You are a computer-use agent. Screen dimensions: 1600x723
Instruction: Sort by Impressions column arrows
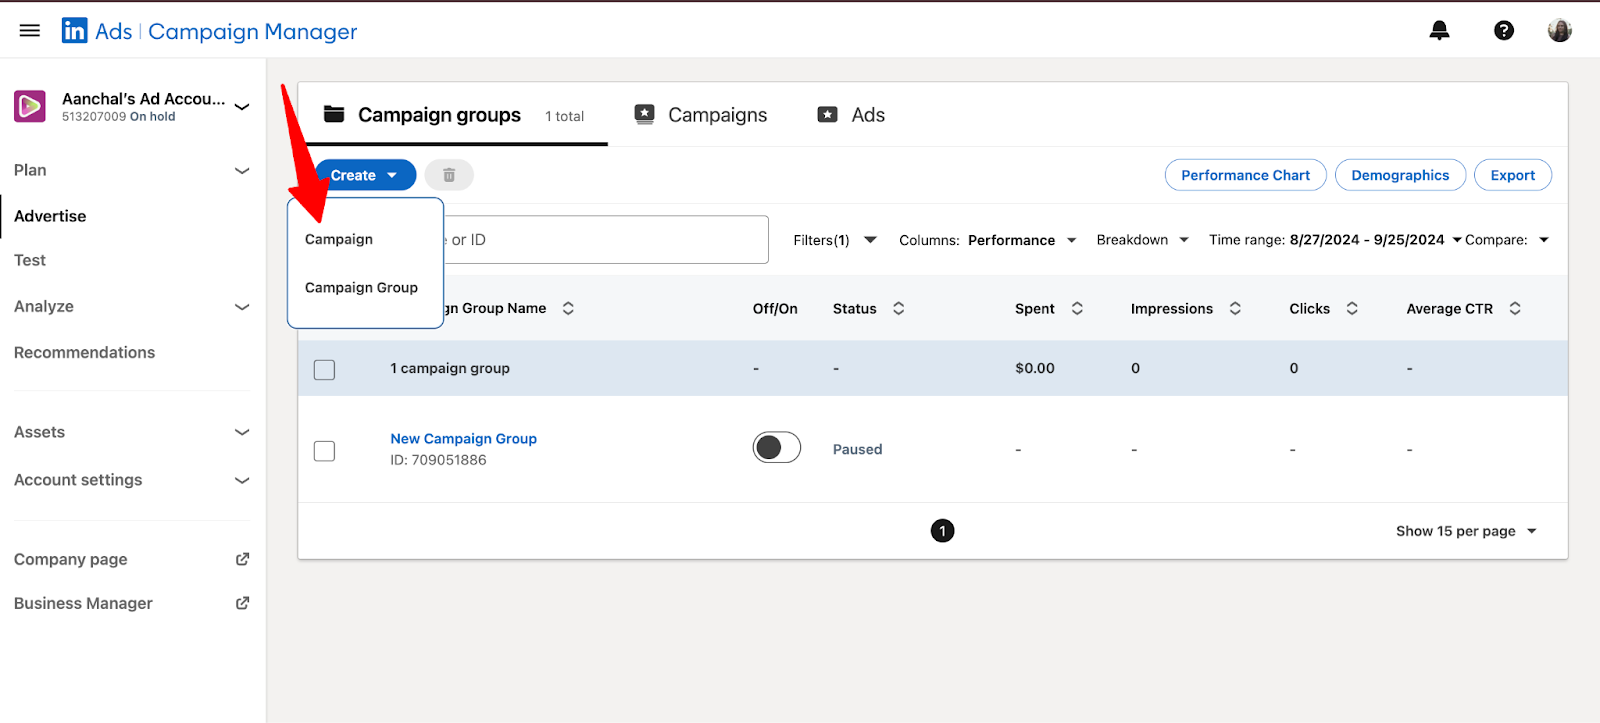coord(1235,308)
